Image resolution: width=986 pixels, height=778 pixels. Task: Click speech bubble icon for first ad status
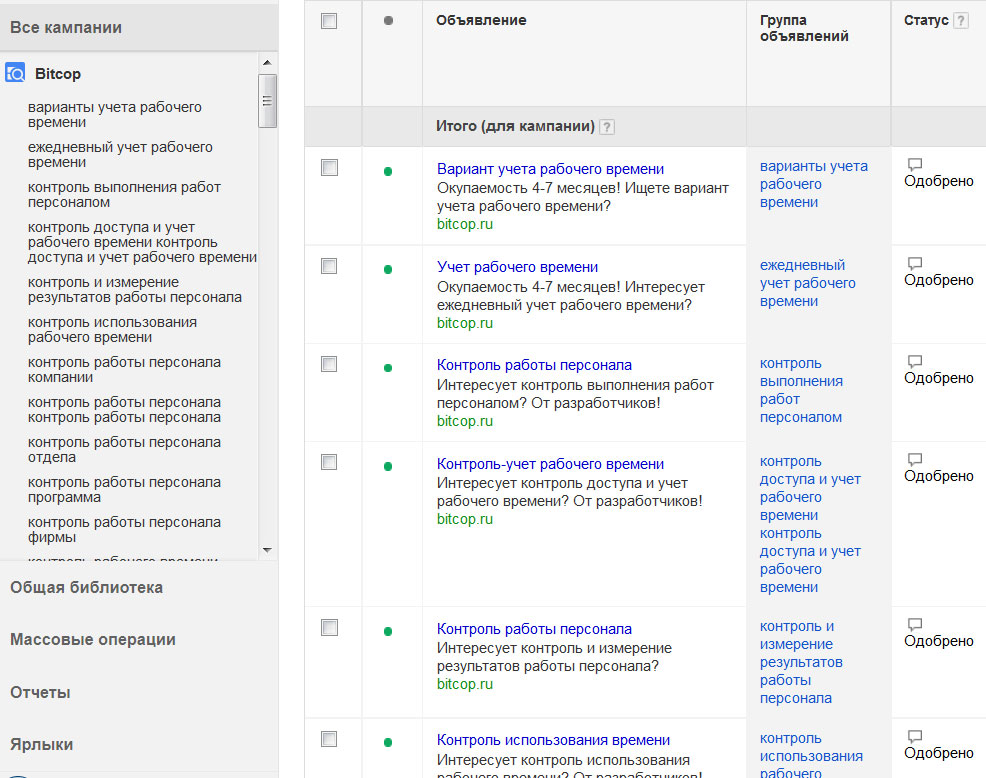tap(914, 165)
